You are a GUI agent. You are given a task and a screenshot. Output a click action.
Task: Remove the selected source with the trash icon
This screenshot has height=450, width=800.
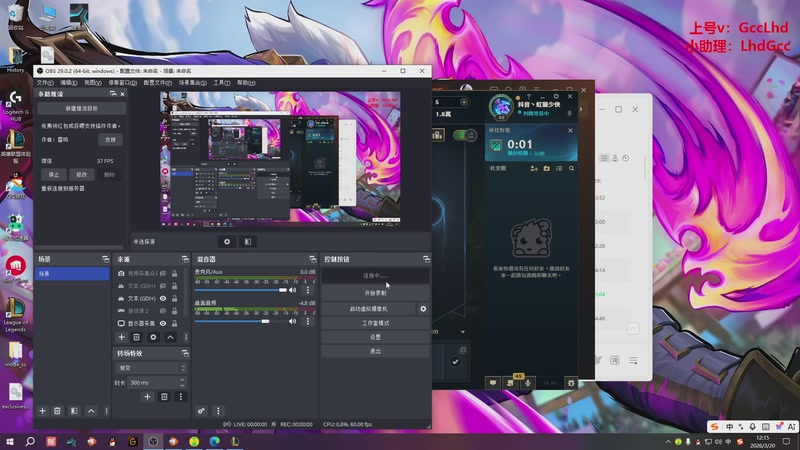point(136,337)
